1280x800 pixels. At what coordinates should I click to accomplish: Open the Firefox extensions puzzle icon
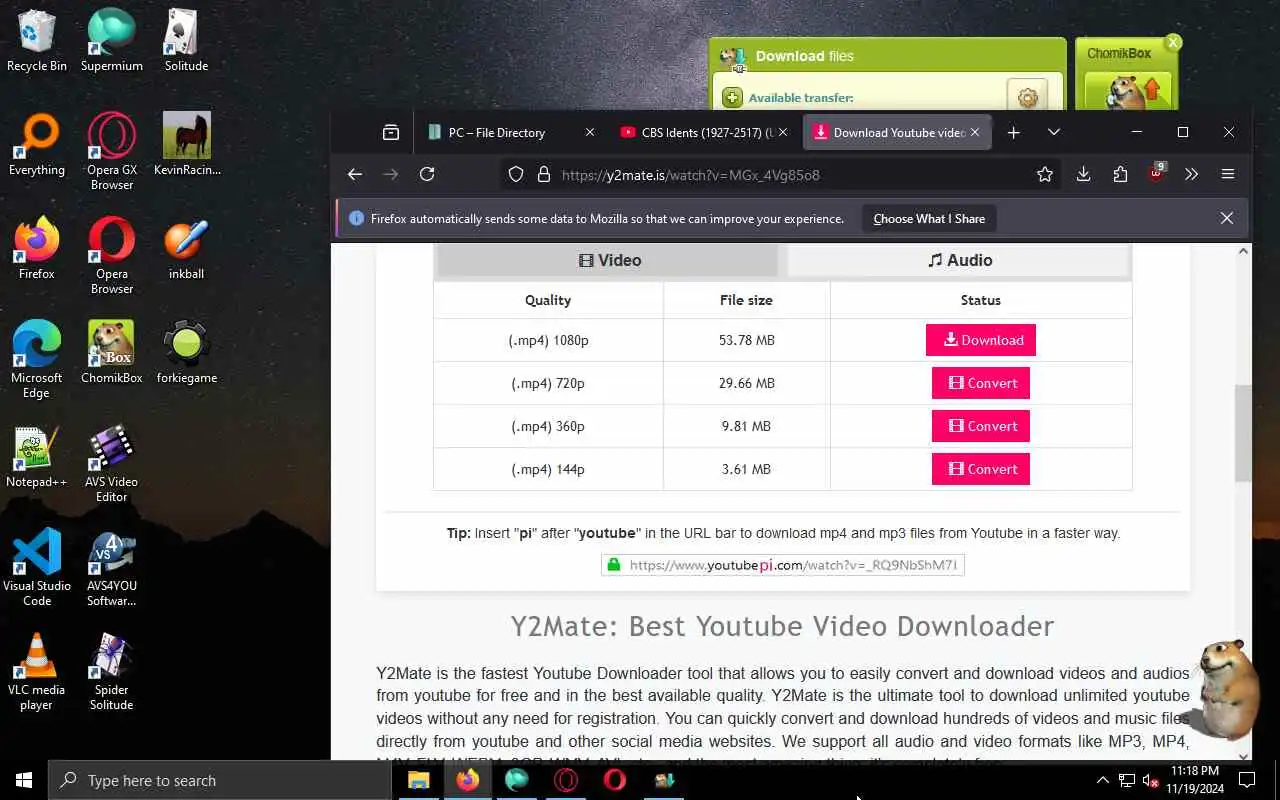point(1120,174)
